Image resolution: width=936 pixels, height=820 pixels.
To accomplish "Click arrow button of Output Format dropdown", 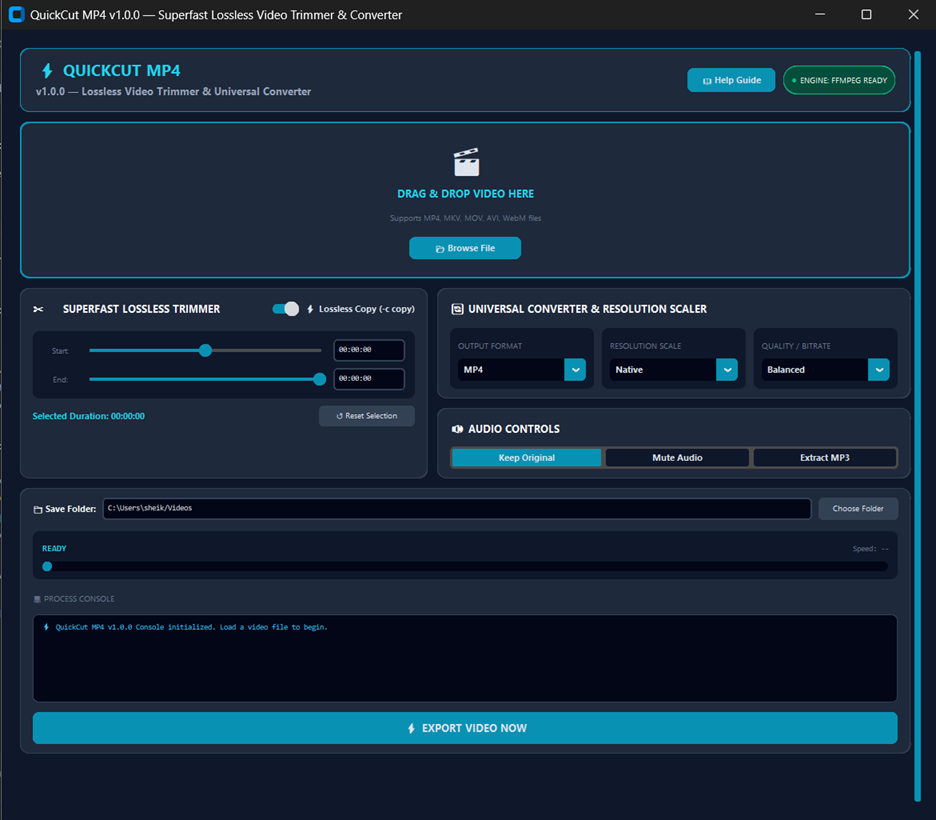I will click(x=575, y=369).
